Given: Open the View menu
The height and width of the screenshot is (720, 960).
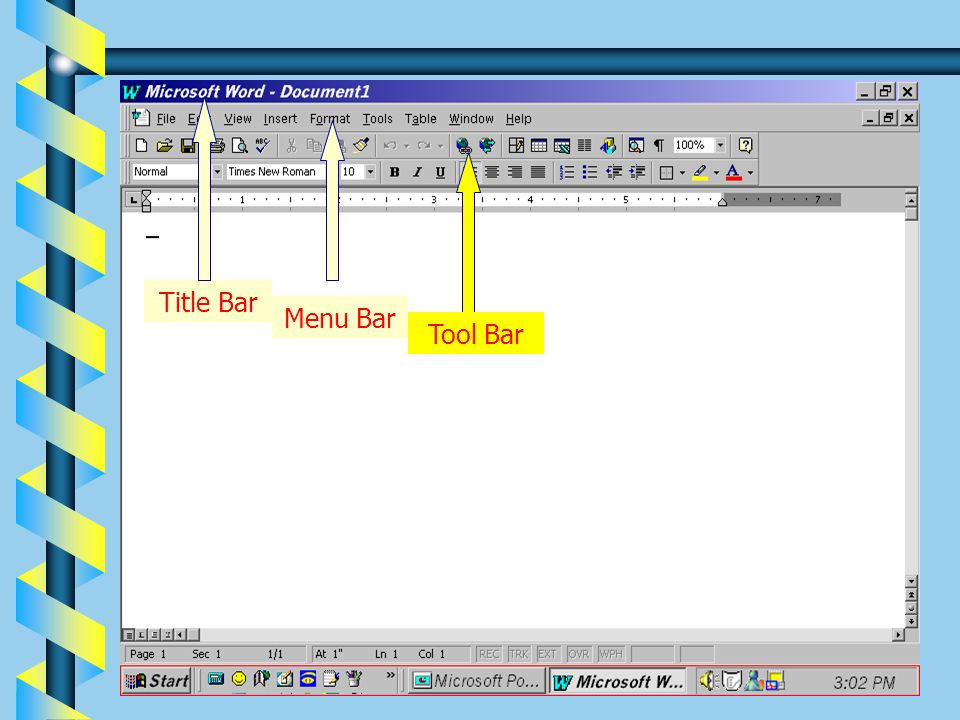Looking at the screenshot, I should (x=238, y=119).
